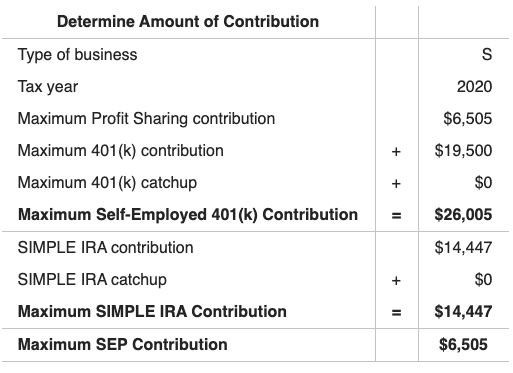Screen dimensions: 513x373
Task: Select the $26,005 total amount
Action: [x=463, y=215]
